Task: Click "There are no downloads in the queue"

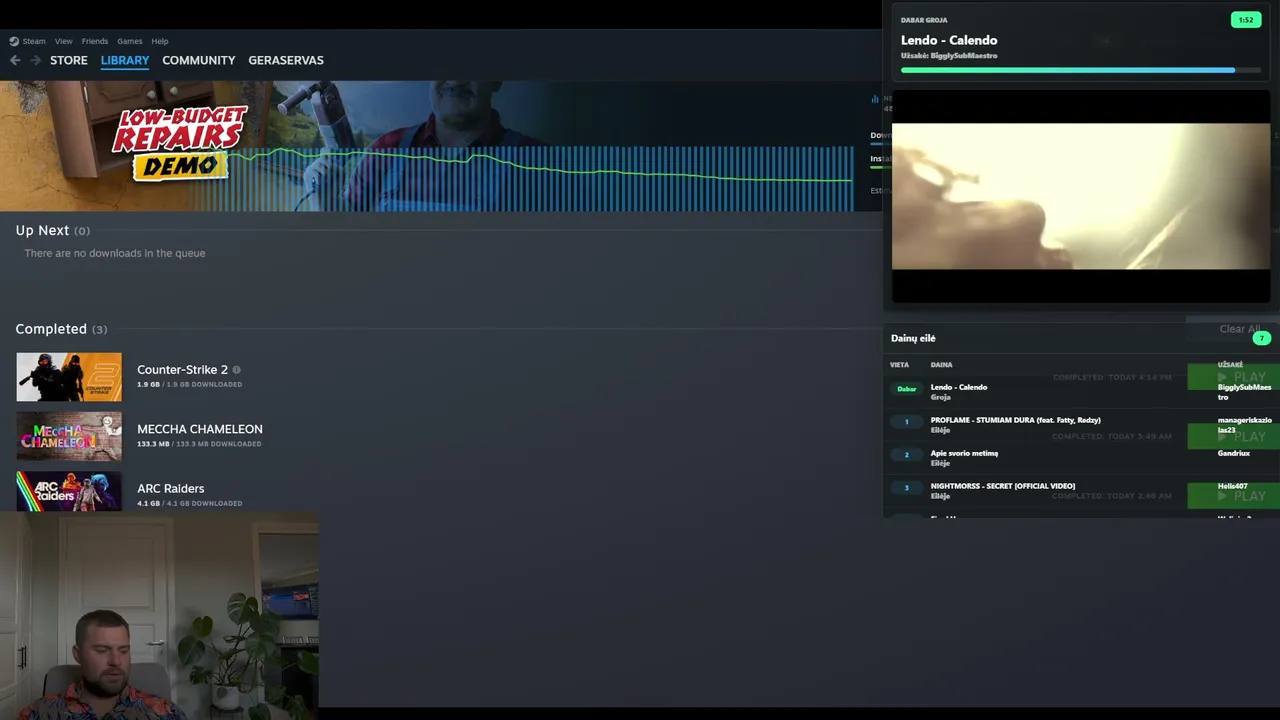Action: 115,253
